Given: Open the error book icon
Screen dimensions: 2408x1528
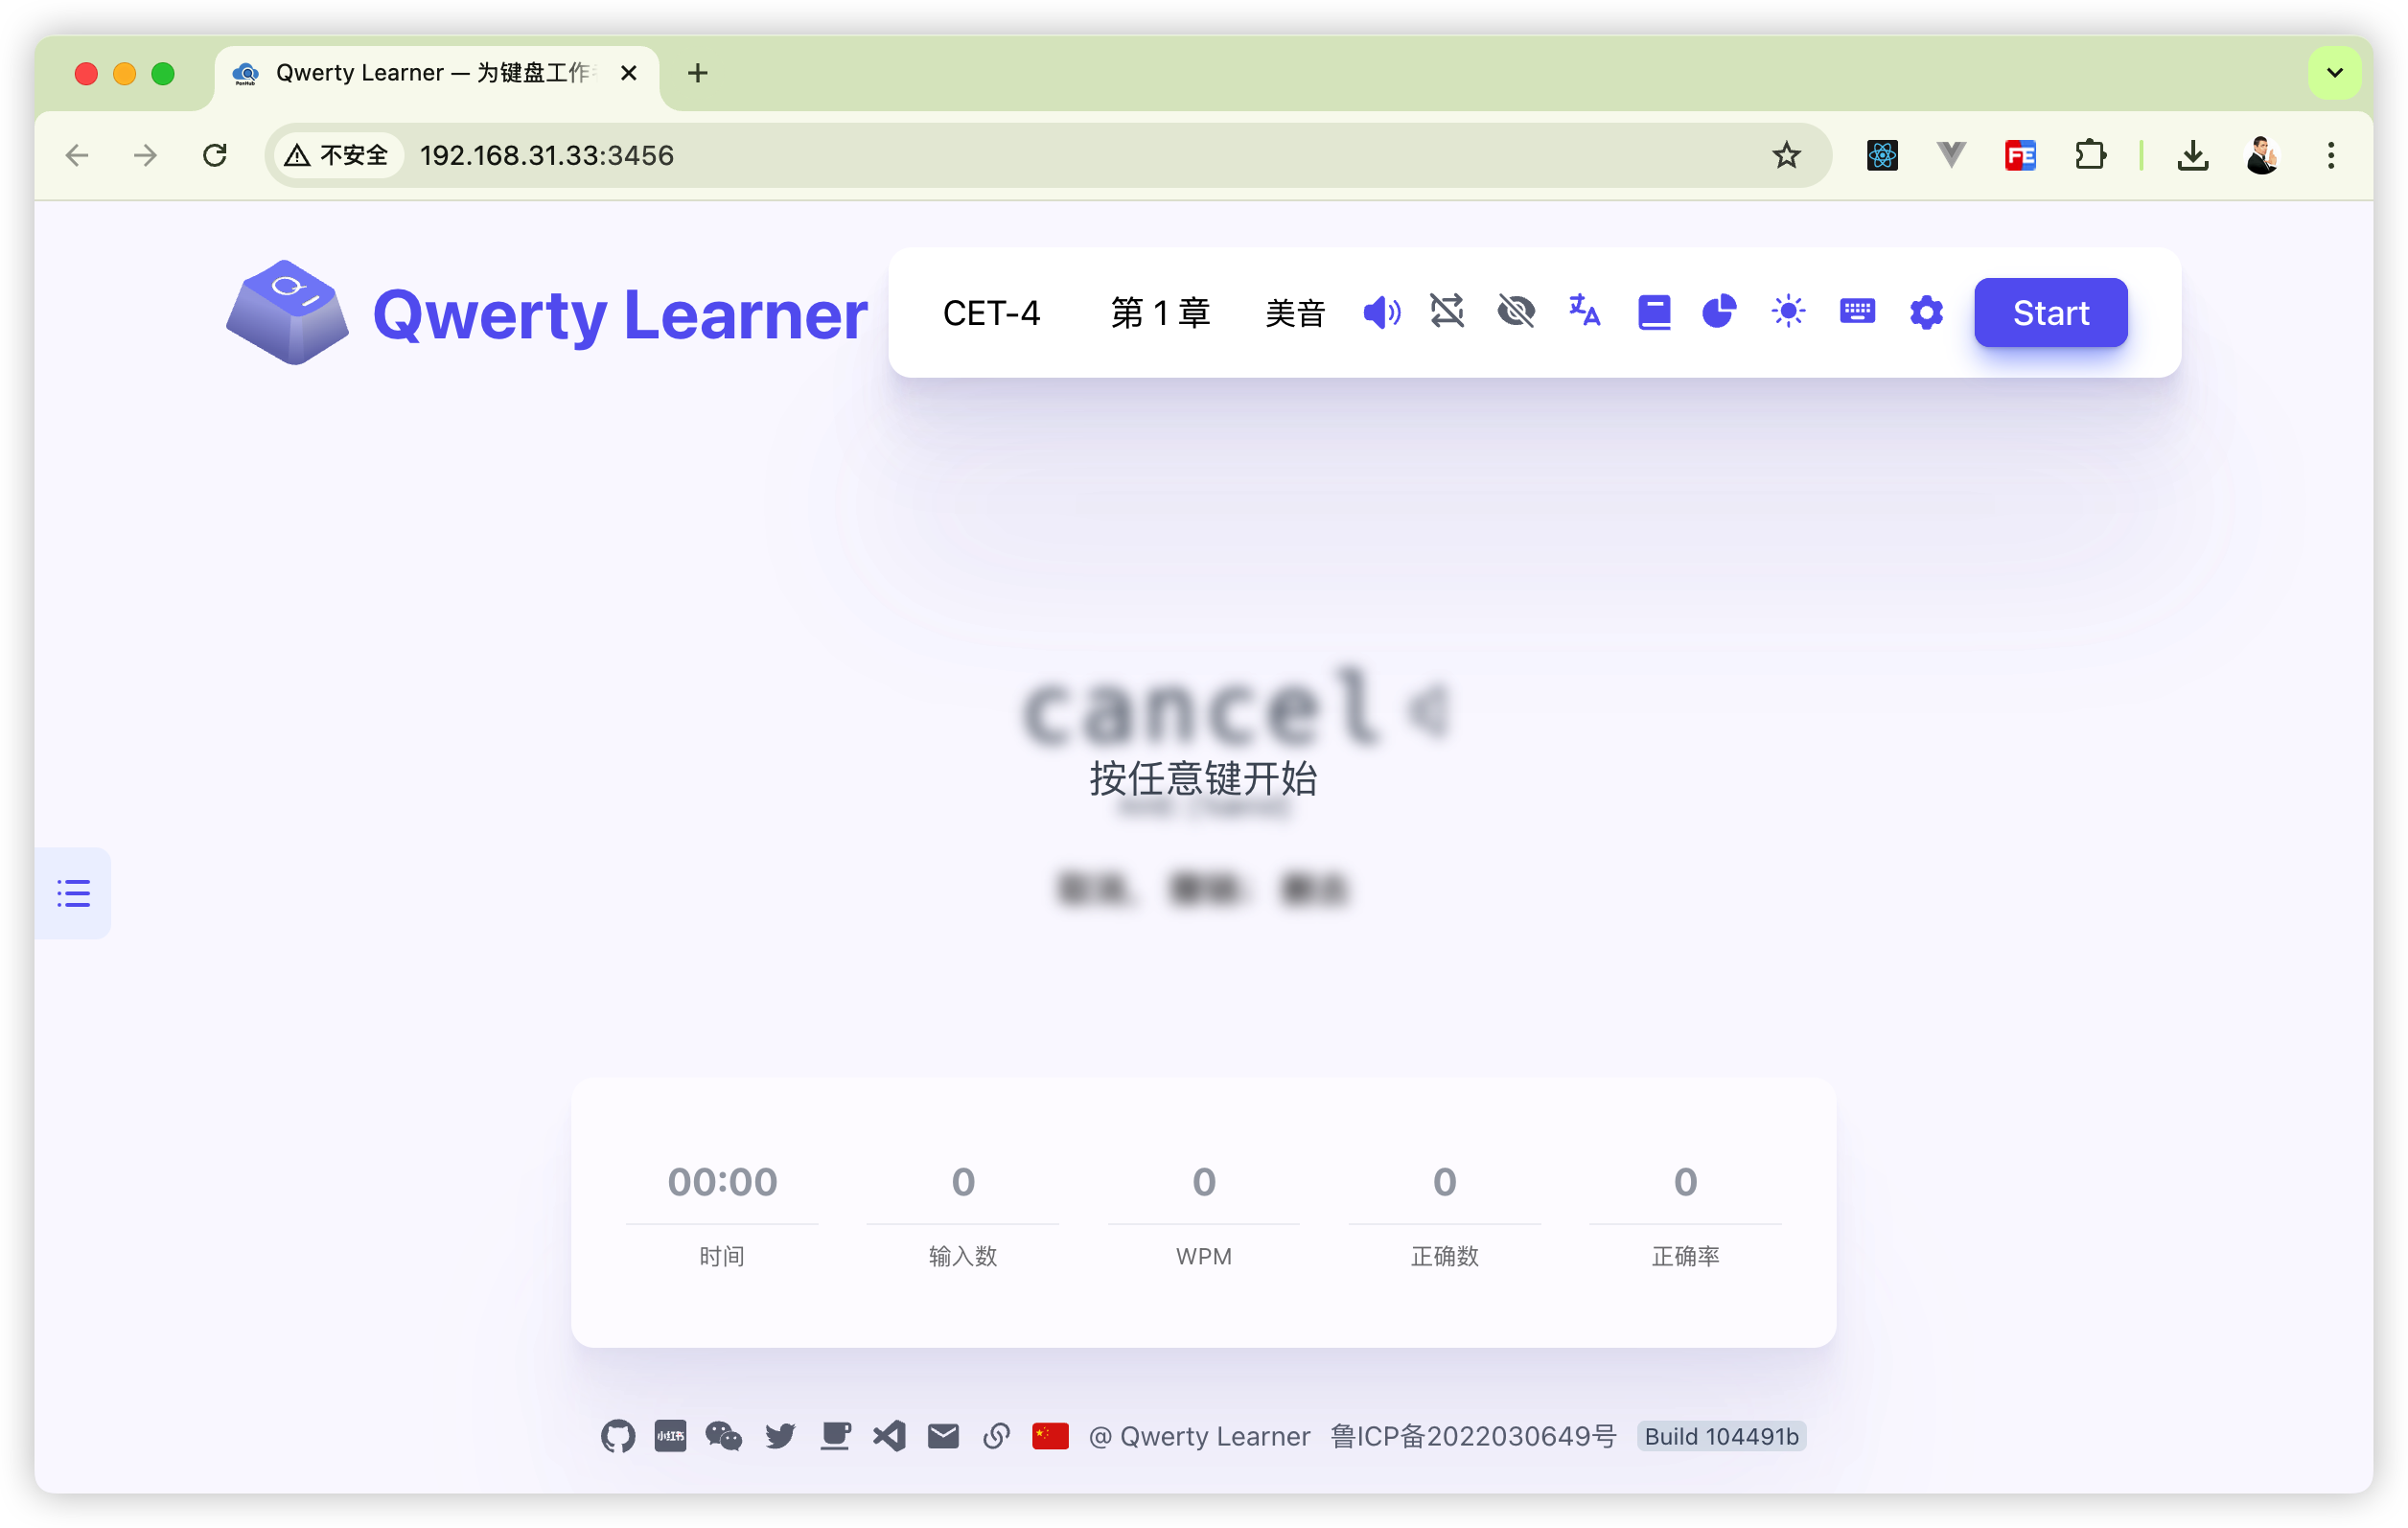Looking at the screenshot, I should tap(1654, 313).
